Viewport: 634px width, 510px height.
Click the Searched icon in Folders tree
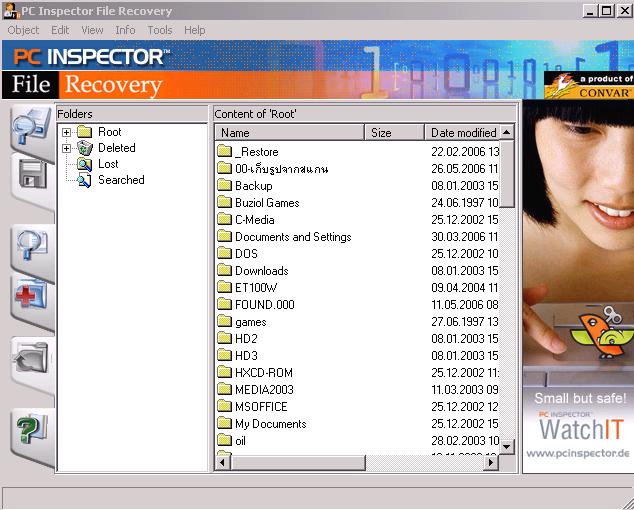(x=84, y=180)
